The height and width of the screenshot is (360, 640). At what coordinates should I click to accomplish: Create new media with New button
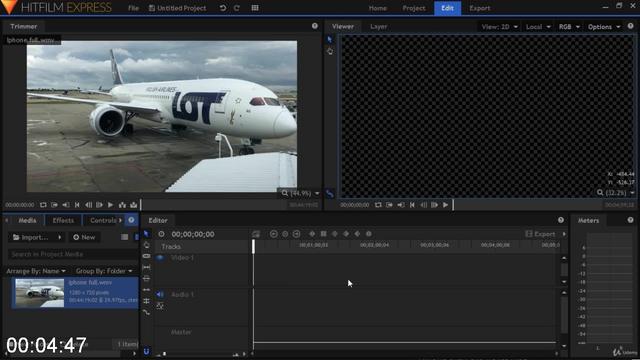(84, 237)
